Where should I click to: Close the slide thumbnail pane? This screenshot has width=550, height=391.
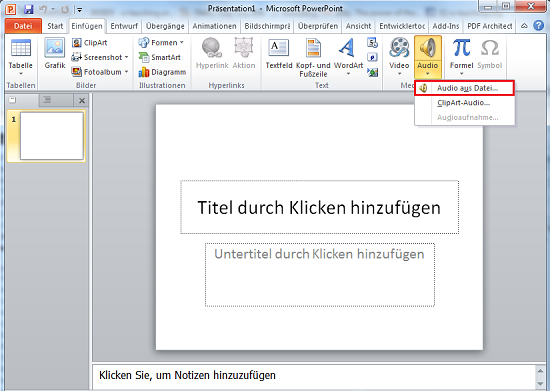(x=82, y=101)
